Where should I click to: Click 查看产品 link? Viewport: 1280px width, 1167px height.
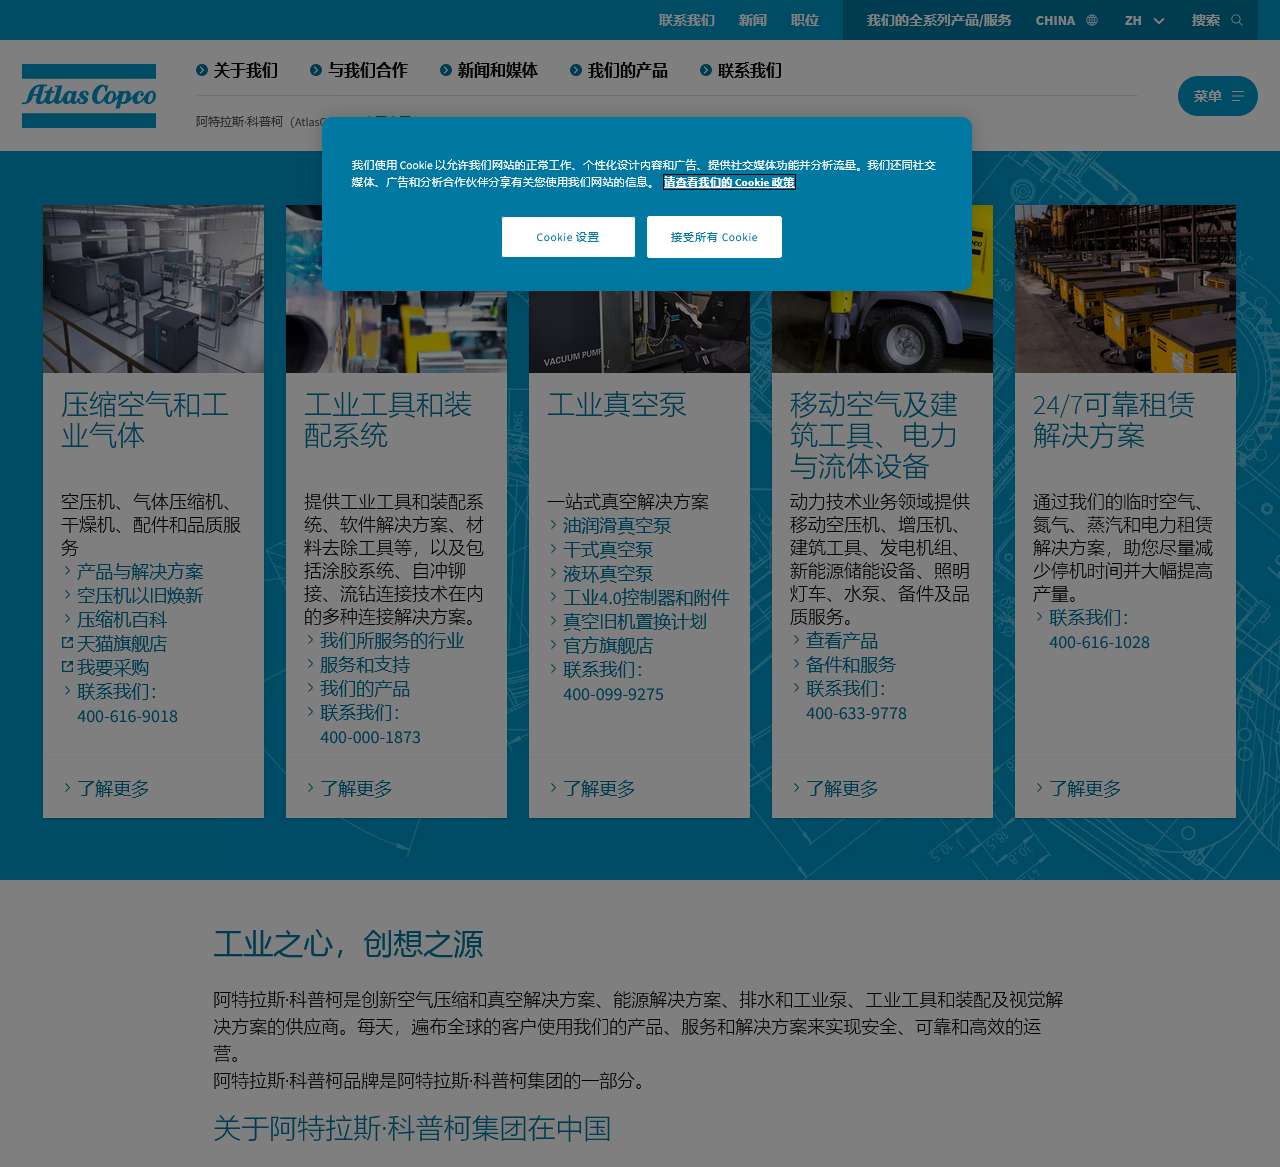[842, 641]
